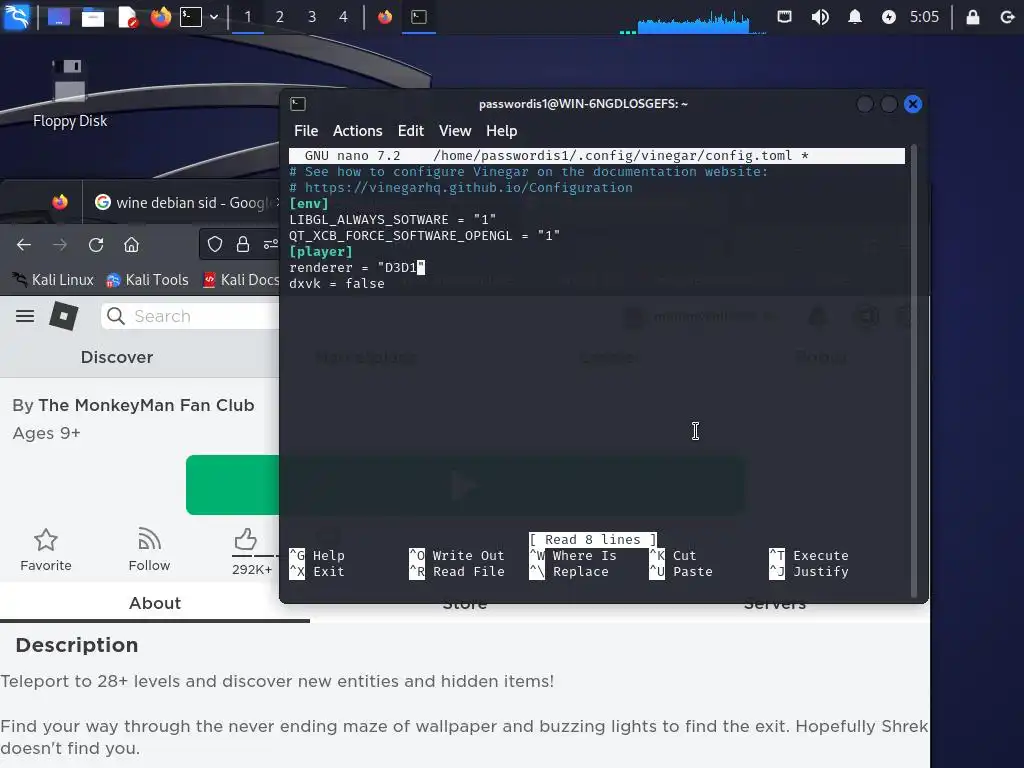
Task: Click the nano Execute shortcut
Action: point(809,556)
